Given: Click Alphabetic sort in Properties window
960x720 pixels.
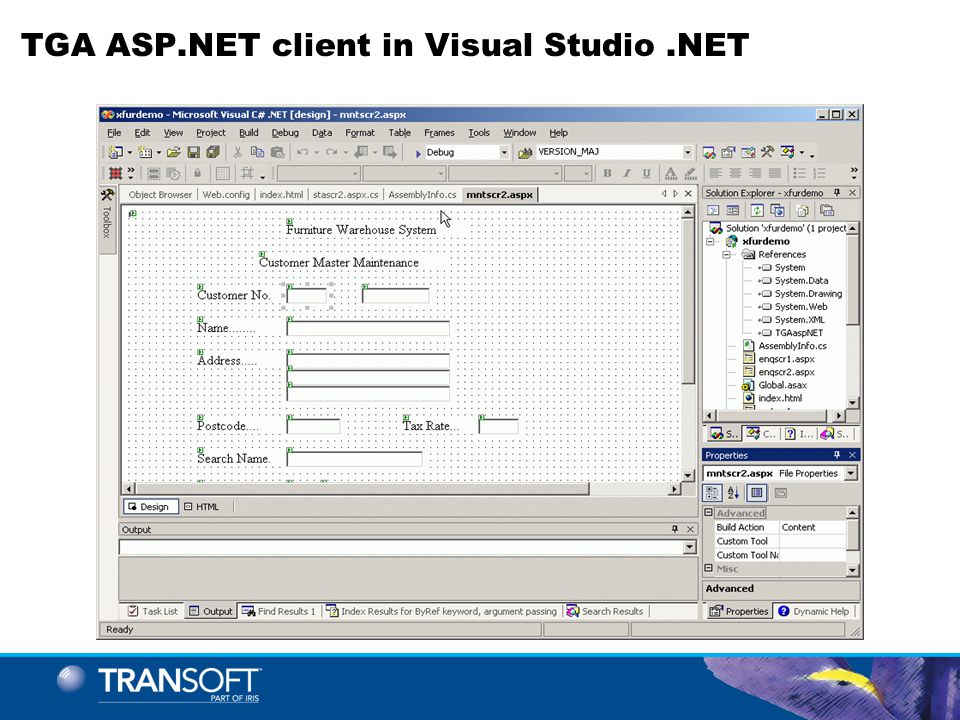Looking at the screenshot, I should [x=733, y=493].
